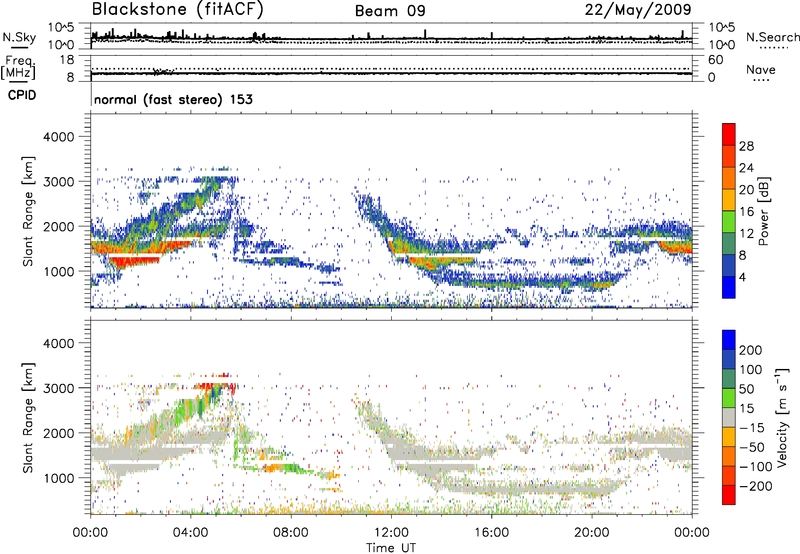Pick the bright blue bottom segment of Power colorbar

pyautogui.click(x=729, y=287)
